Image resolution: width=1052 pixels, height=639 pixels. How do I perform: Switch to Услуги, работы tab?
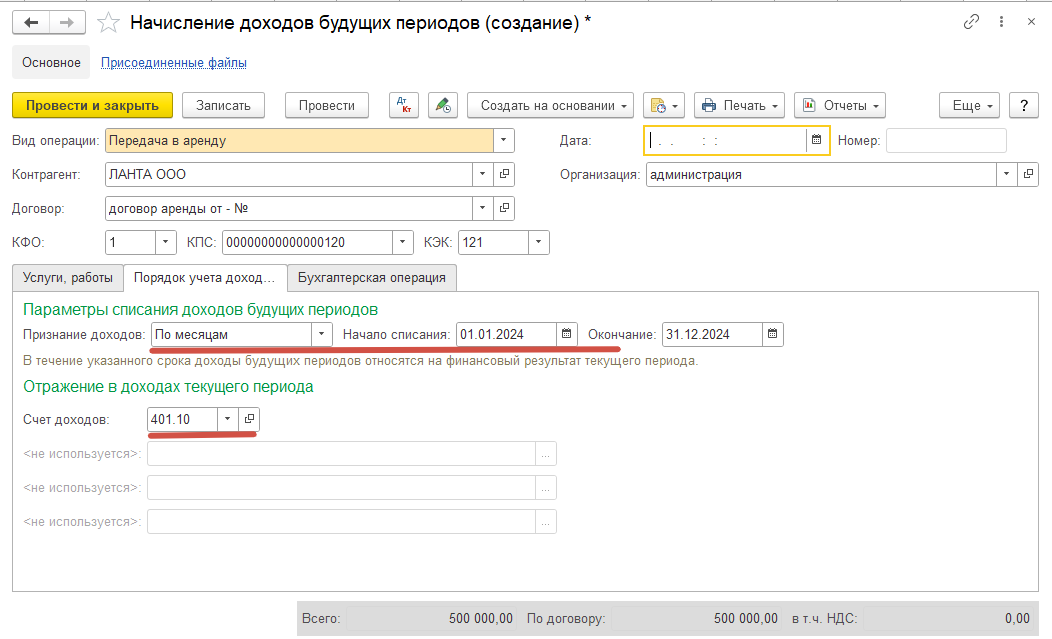pos(68,278)
